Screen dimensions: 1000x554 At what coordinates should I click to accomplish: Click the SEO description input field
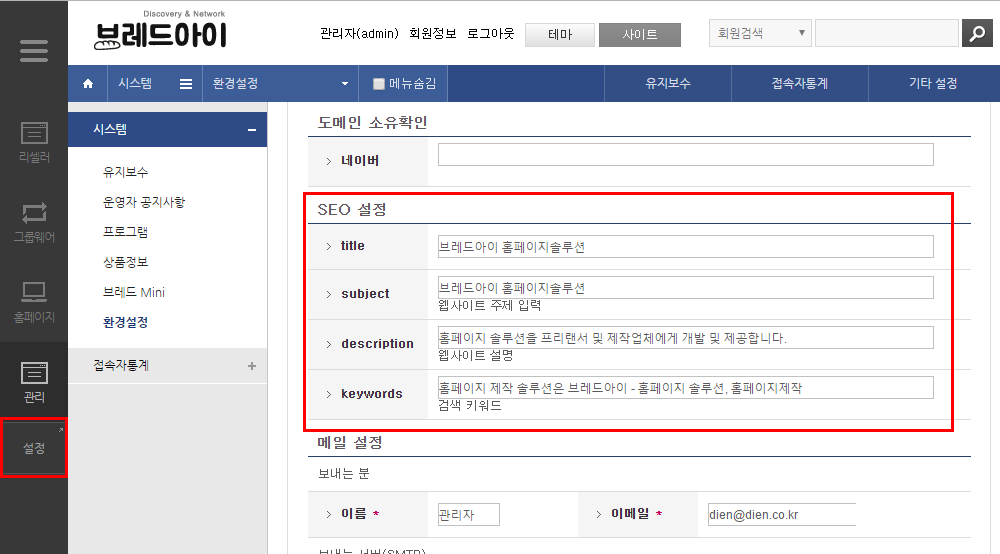(685, 337)
